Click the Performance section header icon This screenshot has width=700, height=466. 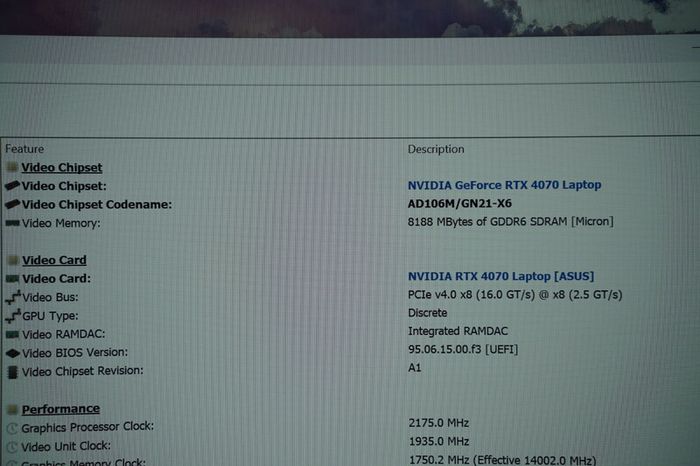coord(13,409)
